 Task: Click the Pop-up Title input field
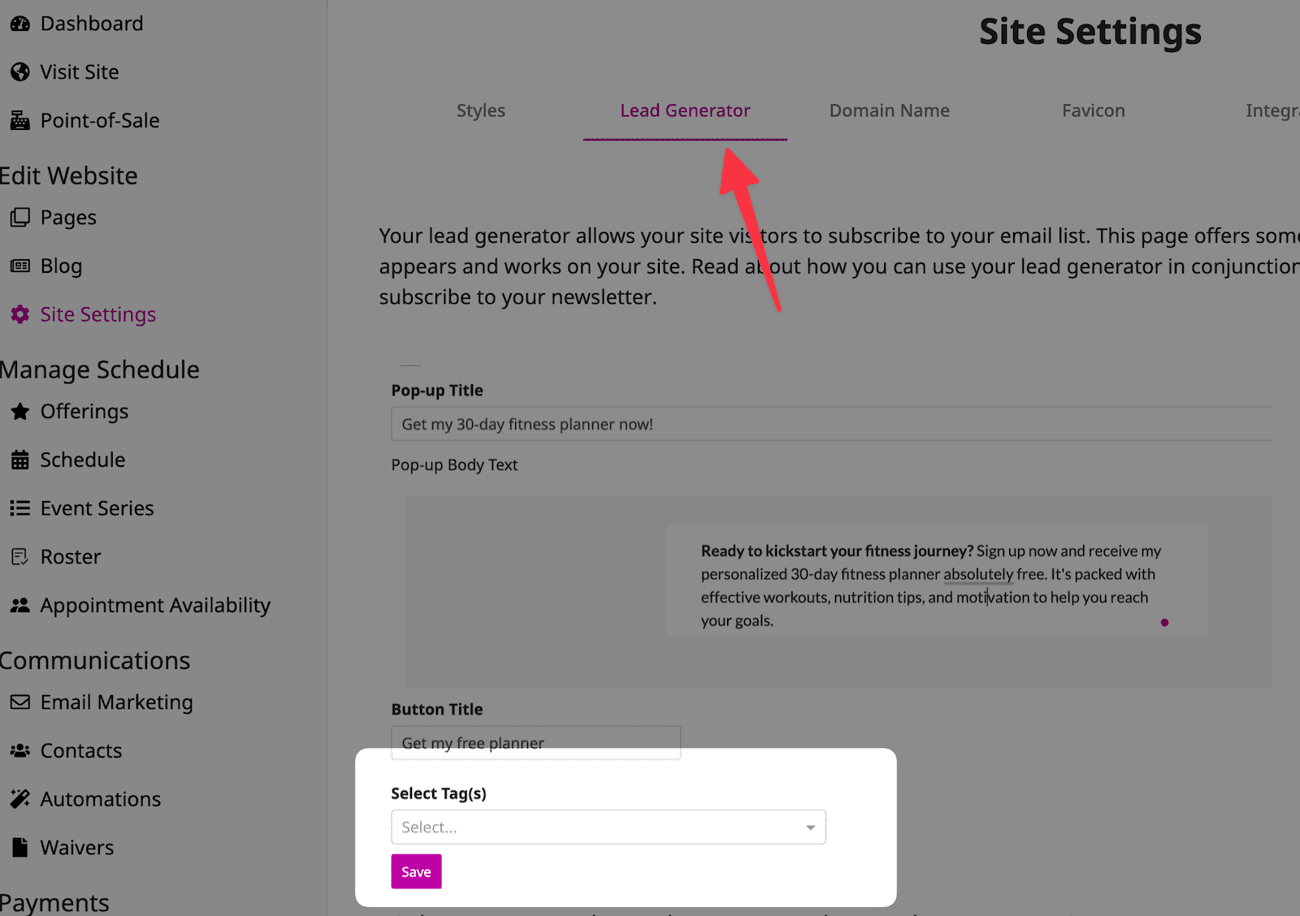pos(830,425)
